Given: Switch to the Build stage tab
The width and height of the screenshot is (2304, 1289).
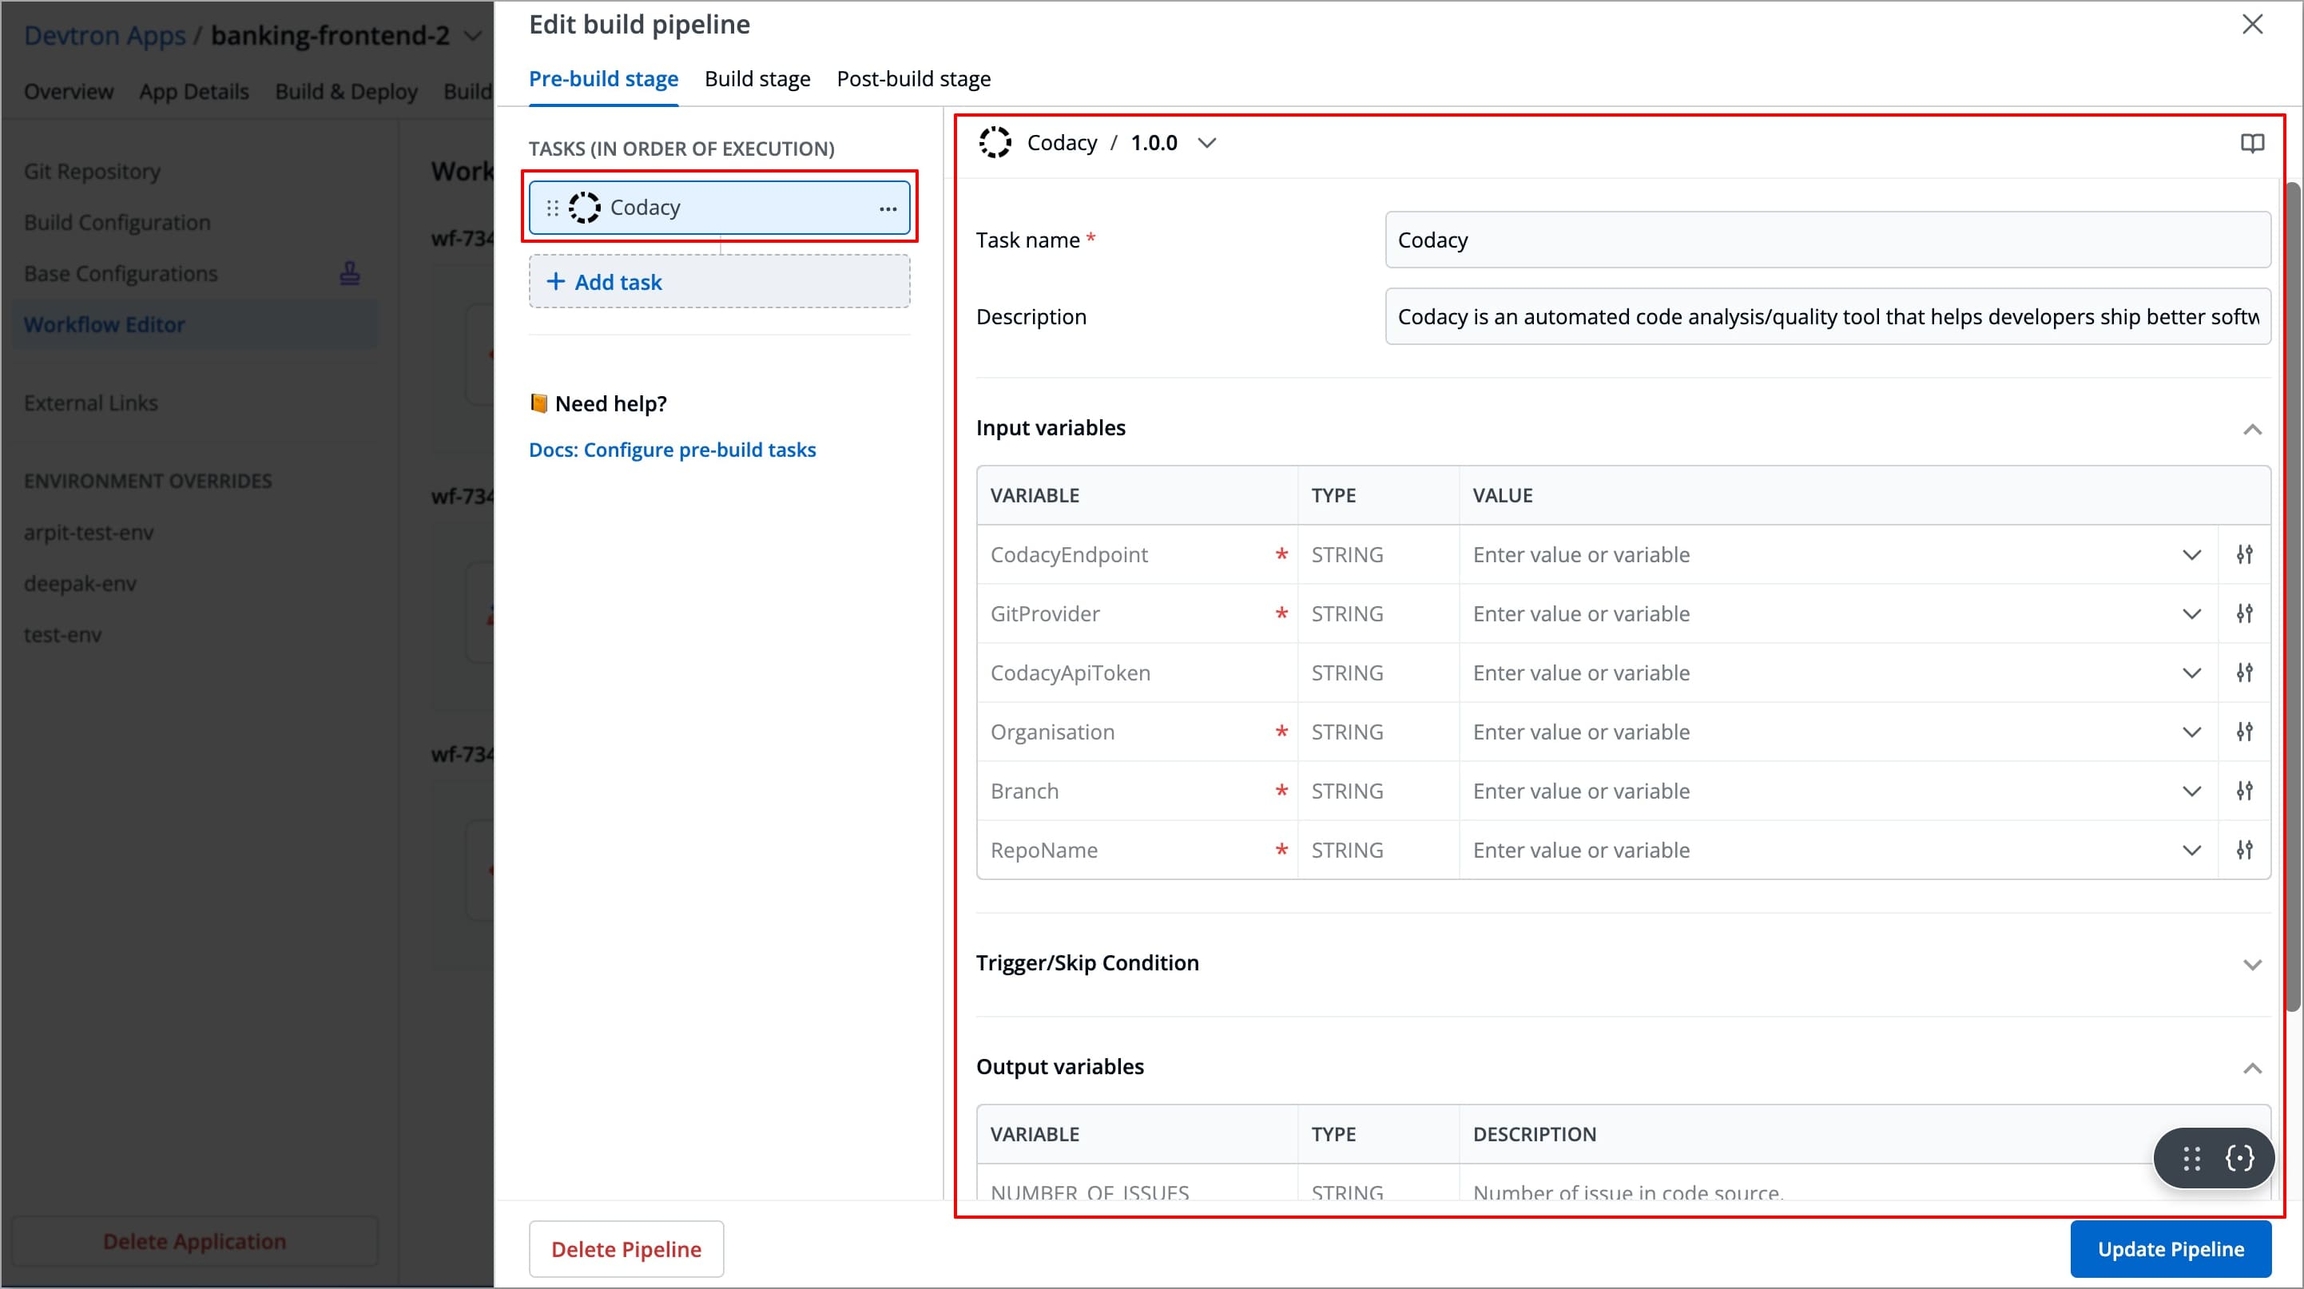Looking at the screenshot, I should (757, 79).
